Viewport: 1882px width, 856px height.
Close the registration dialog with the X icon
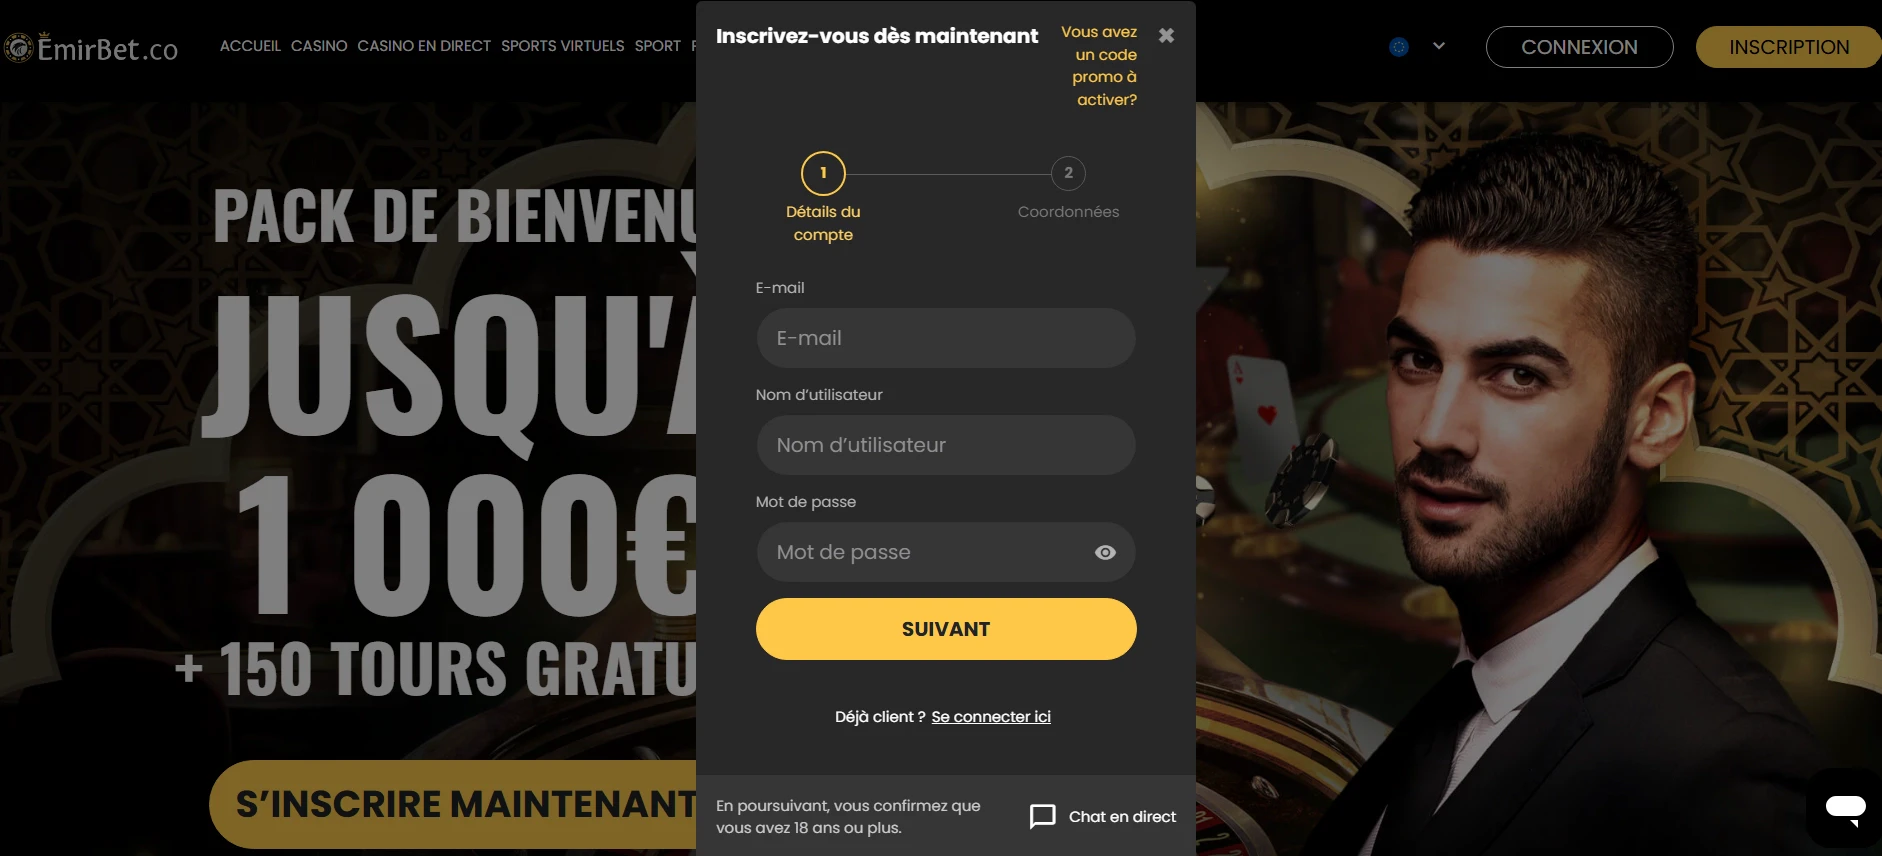pyautogui.click(x=1166, y=35)
